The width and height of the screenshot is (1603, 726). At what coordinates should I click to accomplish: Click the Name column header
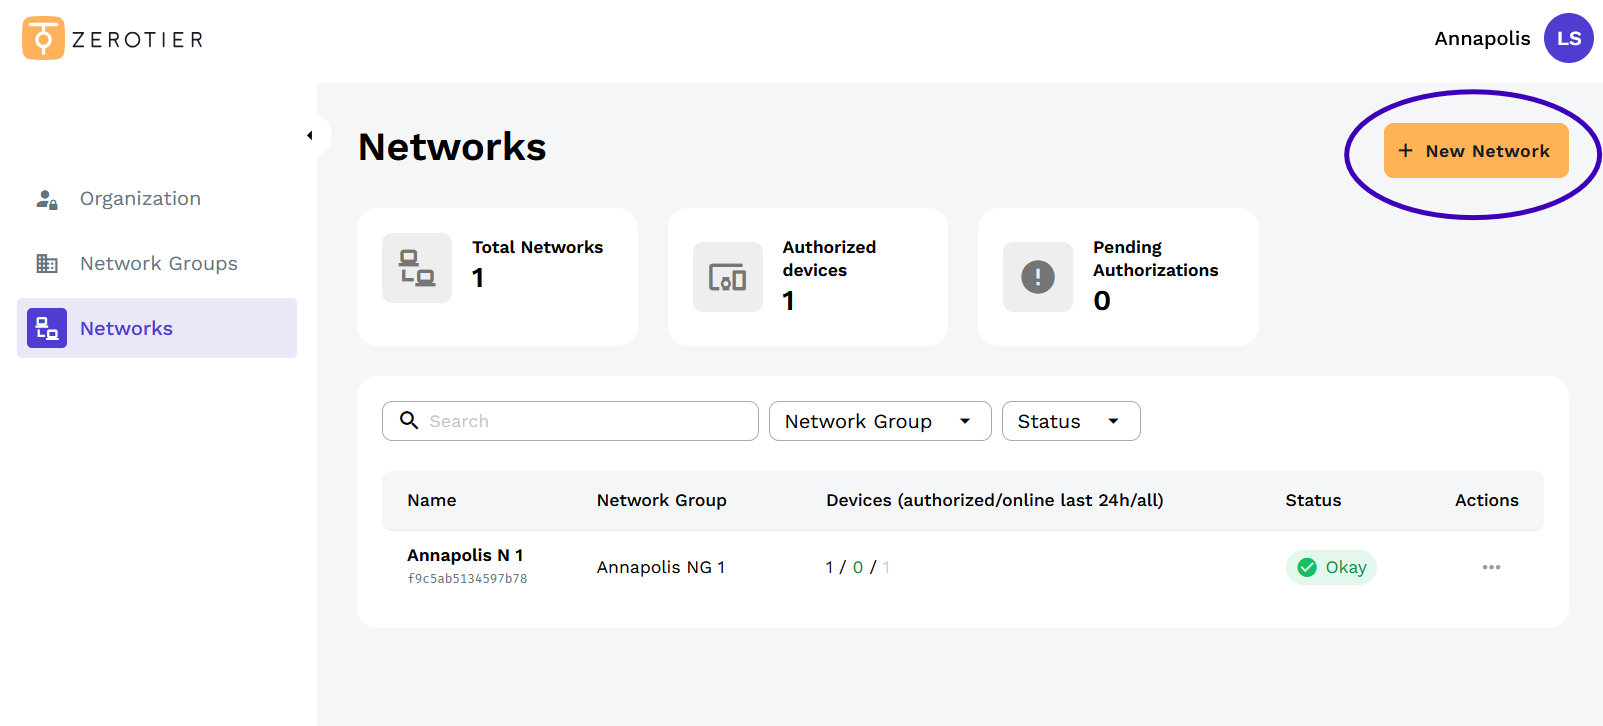coord(432,500)
